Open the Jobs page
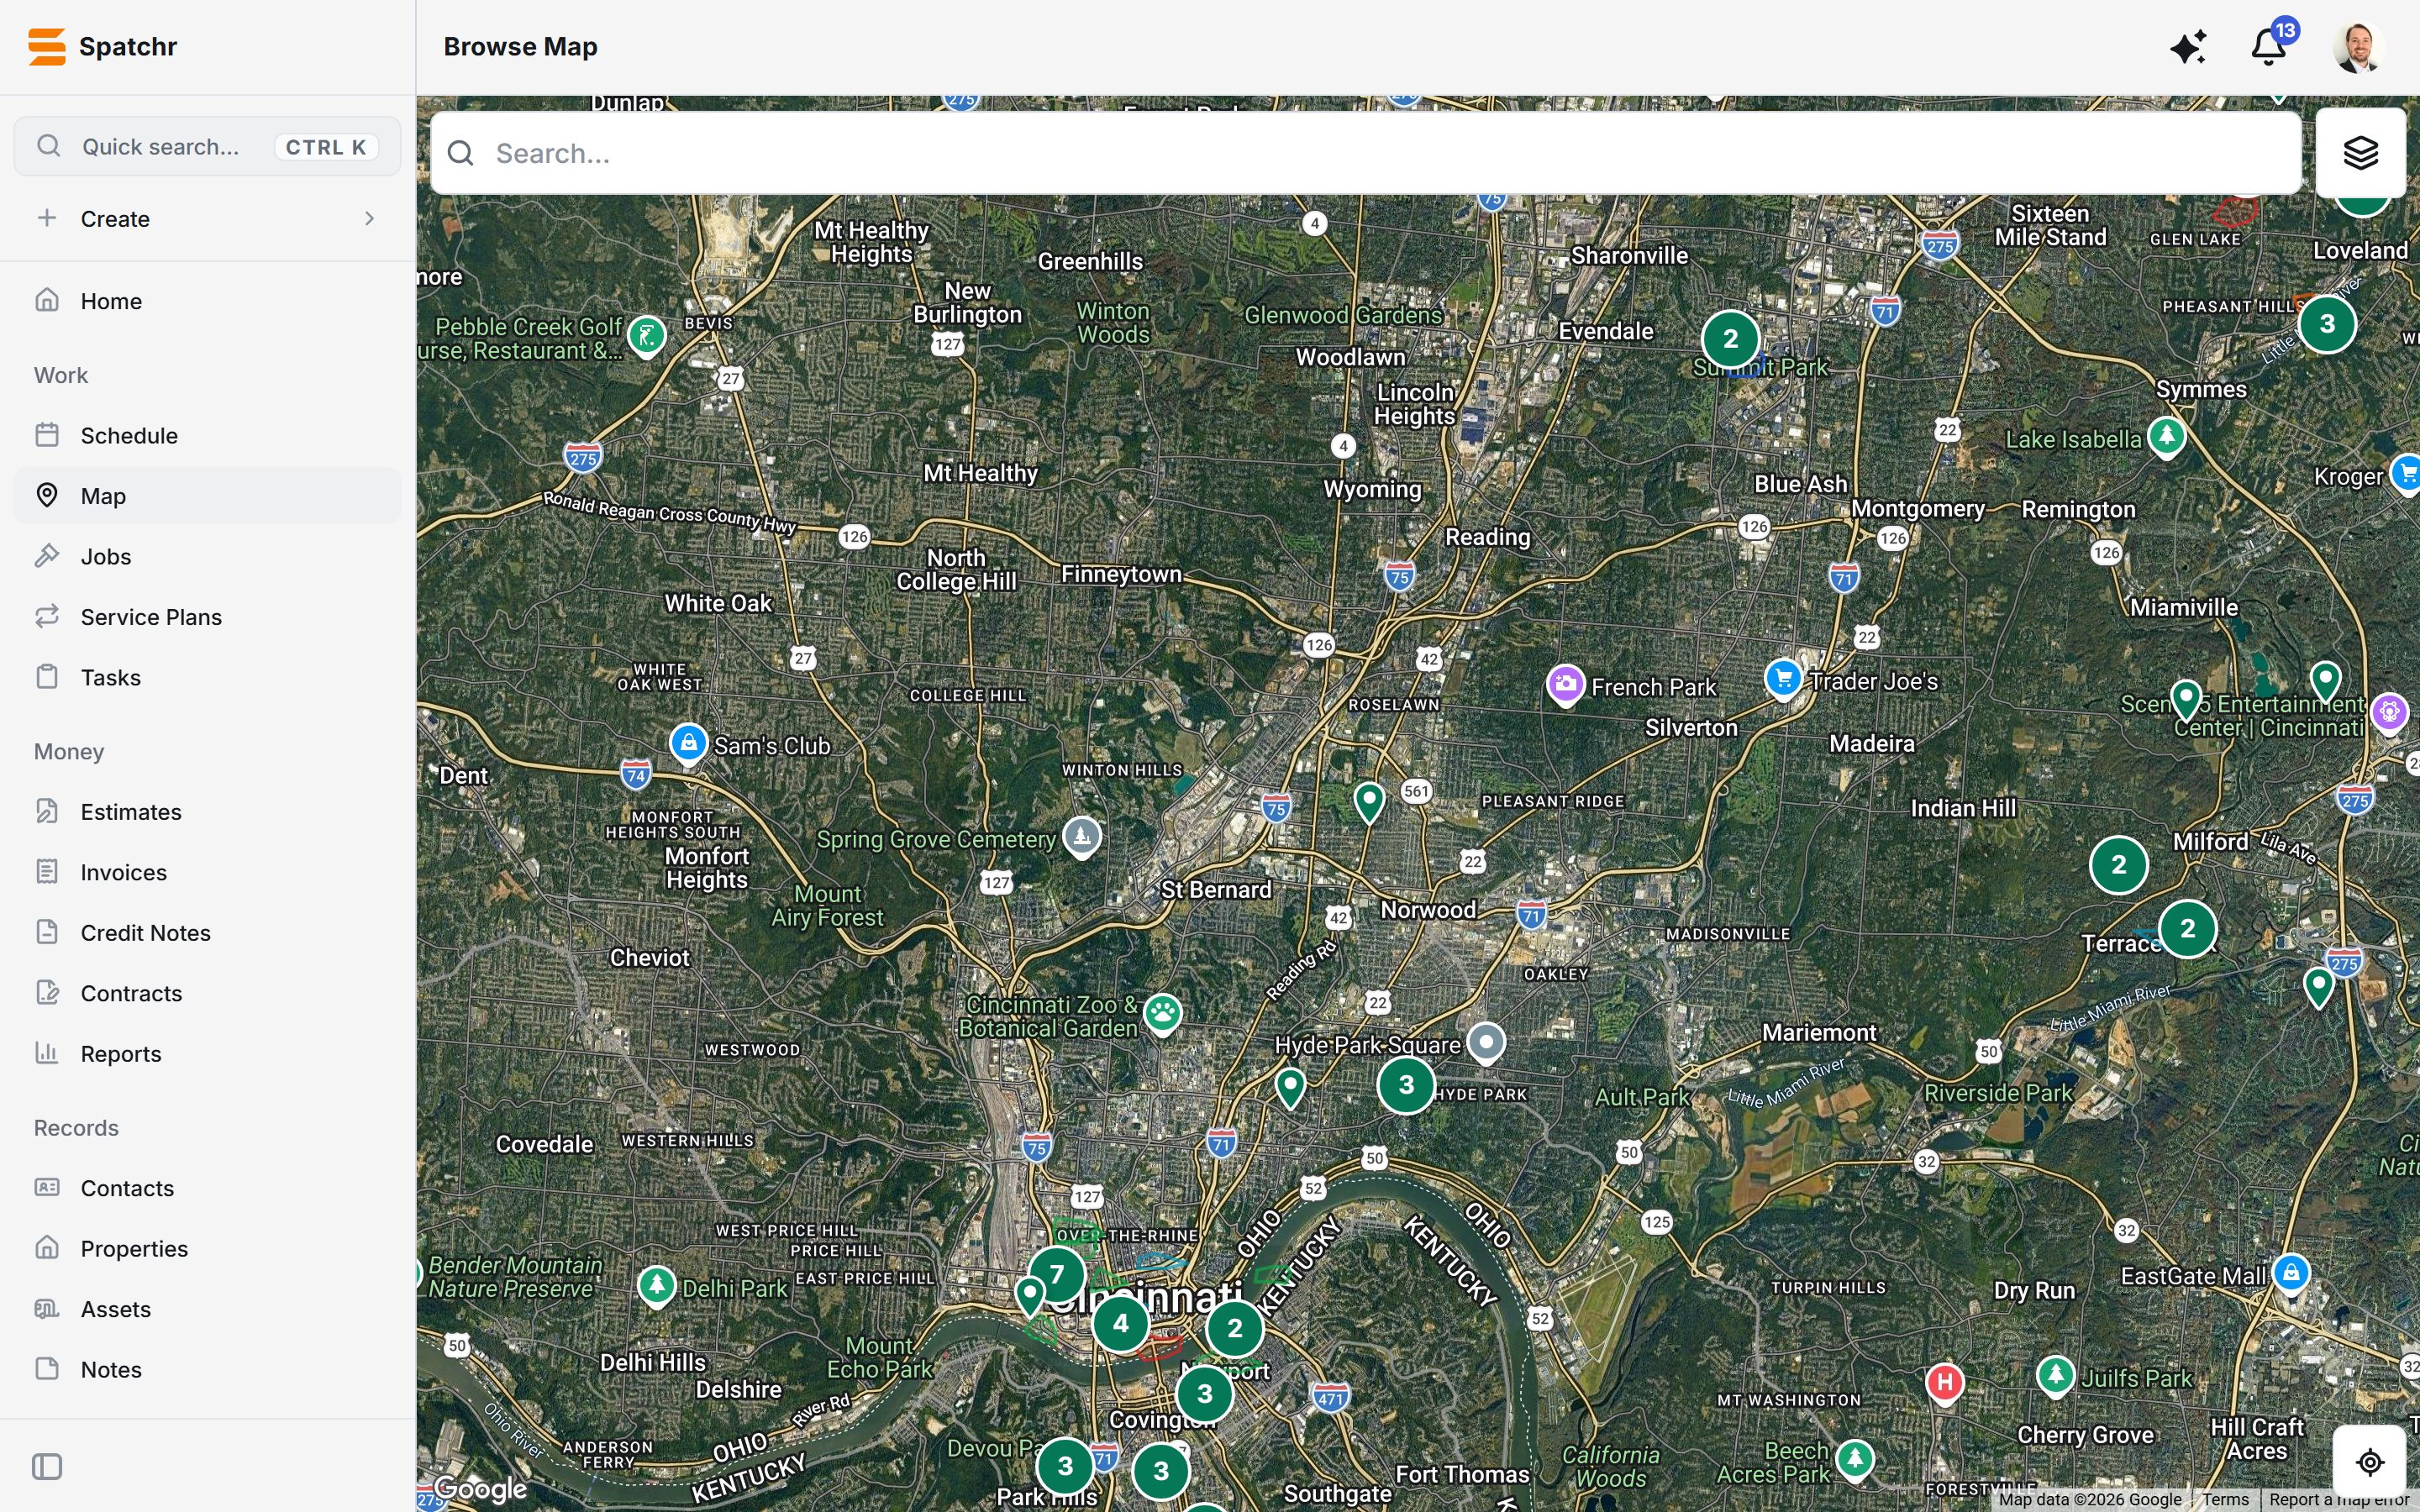2420x1512 pixels. (207, 557)
